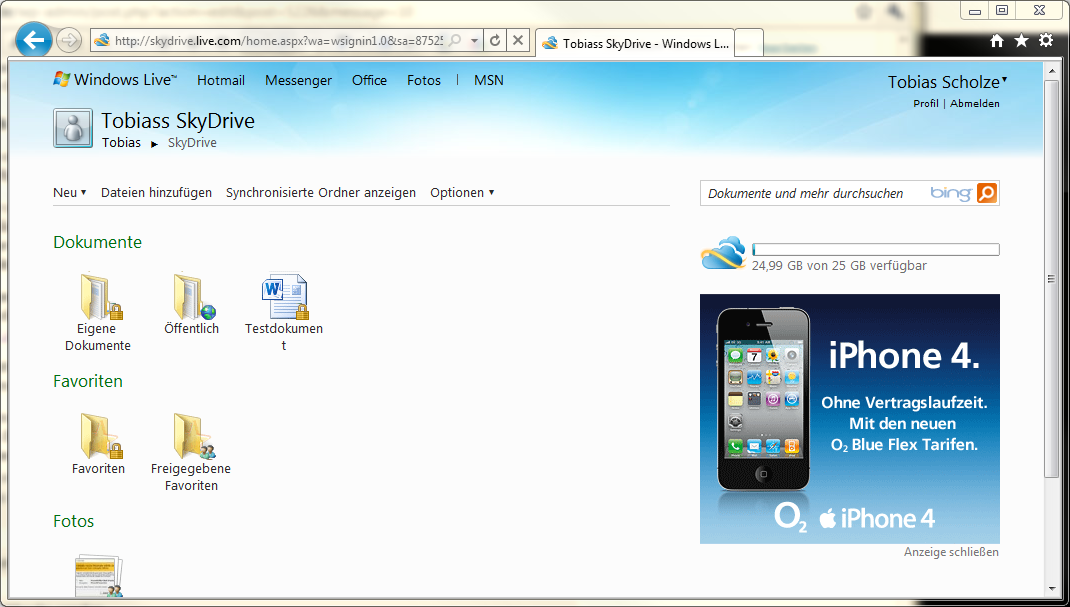The width and height of the screenshot is (1070, 607).
Task: Expand the Neu dropdown menu
Action: (70, 192)
